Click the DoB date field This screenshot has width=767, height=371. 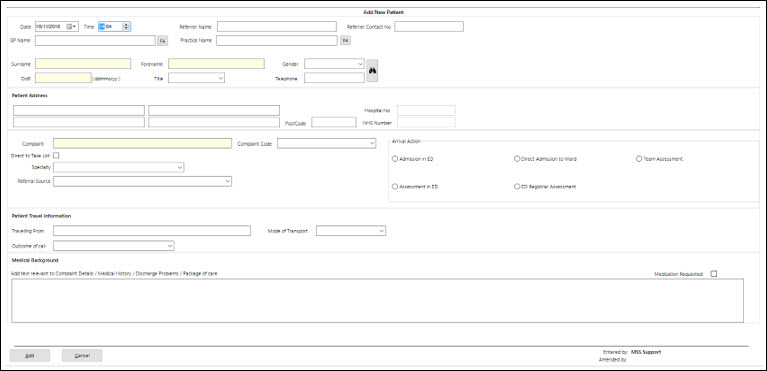click(63, 78)
